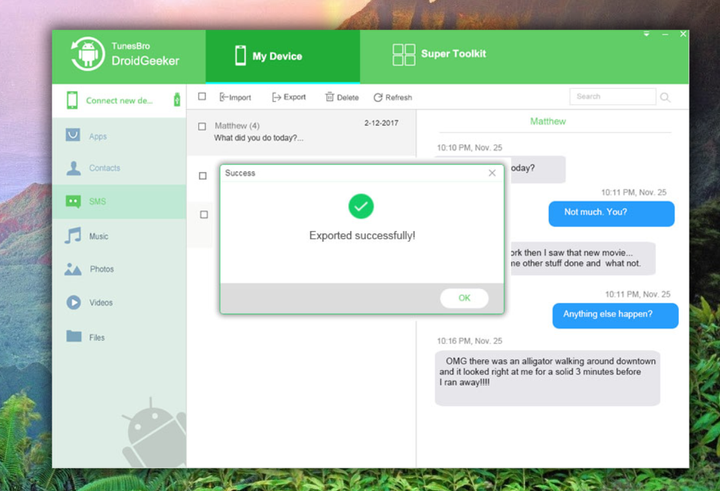Click the 2-12-2017 date on Matthew row
The image size is (720, 491).
tap(381, 123)
